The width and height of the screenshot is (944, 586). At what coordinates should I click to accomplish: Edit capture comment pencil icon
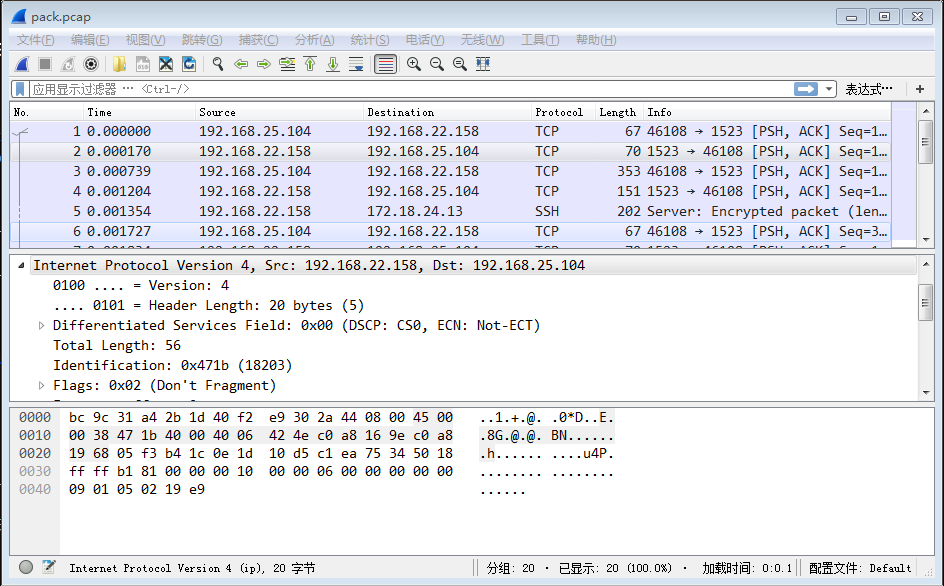point(48,568)
